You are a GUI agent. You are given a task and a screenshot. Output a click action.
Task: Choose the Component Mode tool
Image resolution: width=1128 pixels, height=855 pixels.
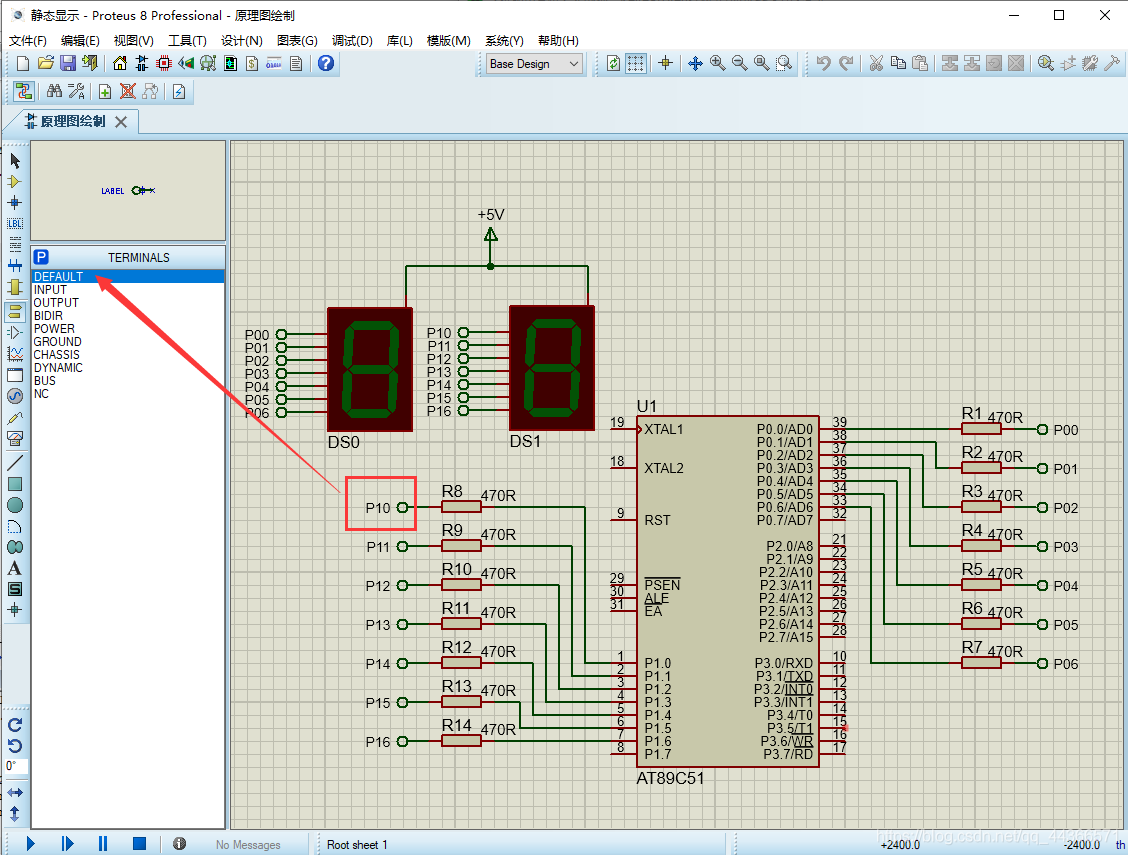coord(14,182)
